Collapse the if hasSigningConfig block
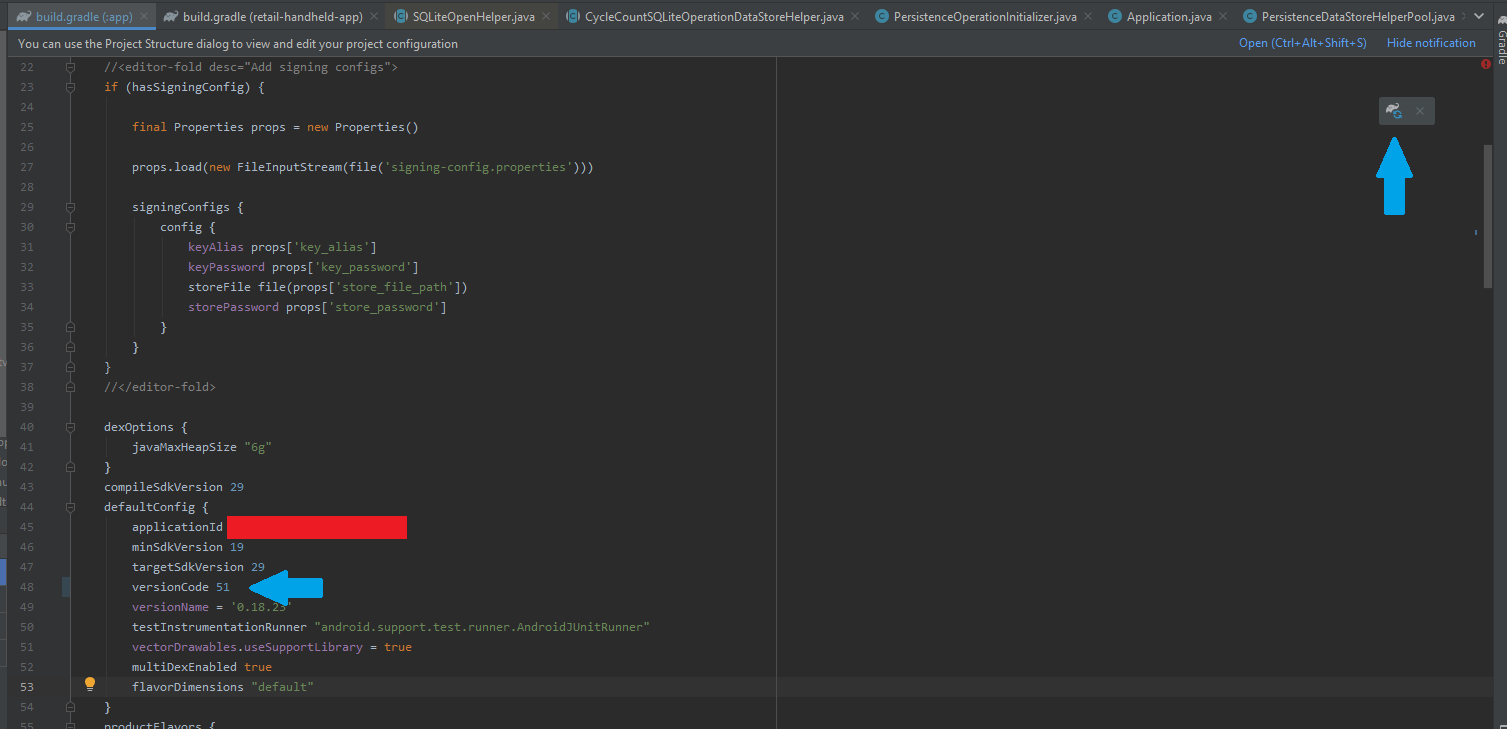 point(70,87)
